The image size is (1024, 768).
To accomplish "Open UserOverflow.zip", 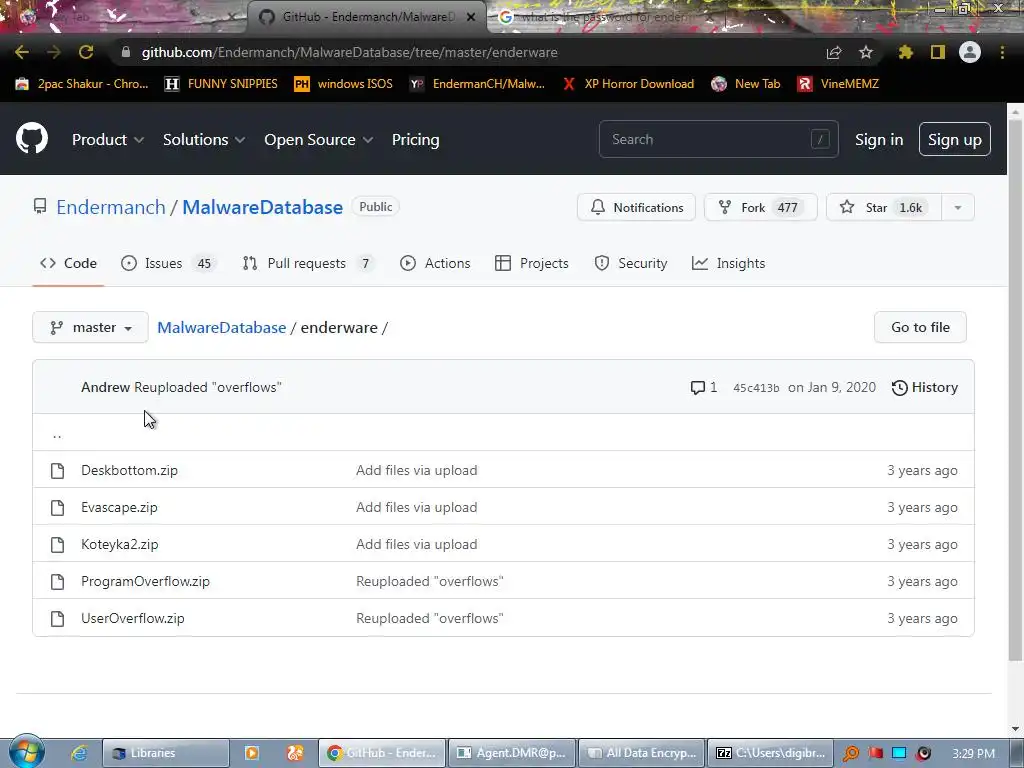I will (x=133, y=618).
